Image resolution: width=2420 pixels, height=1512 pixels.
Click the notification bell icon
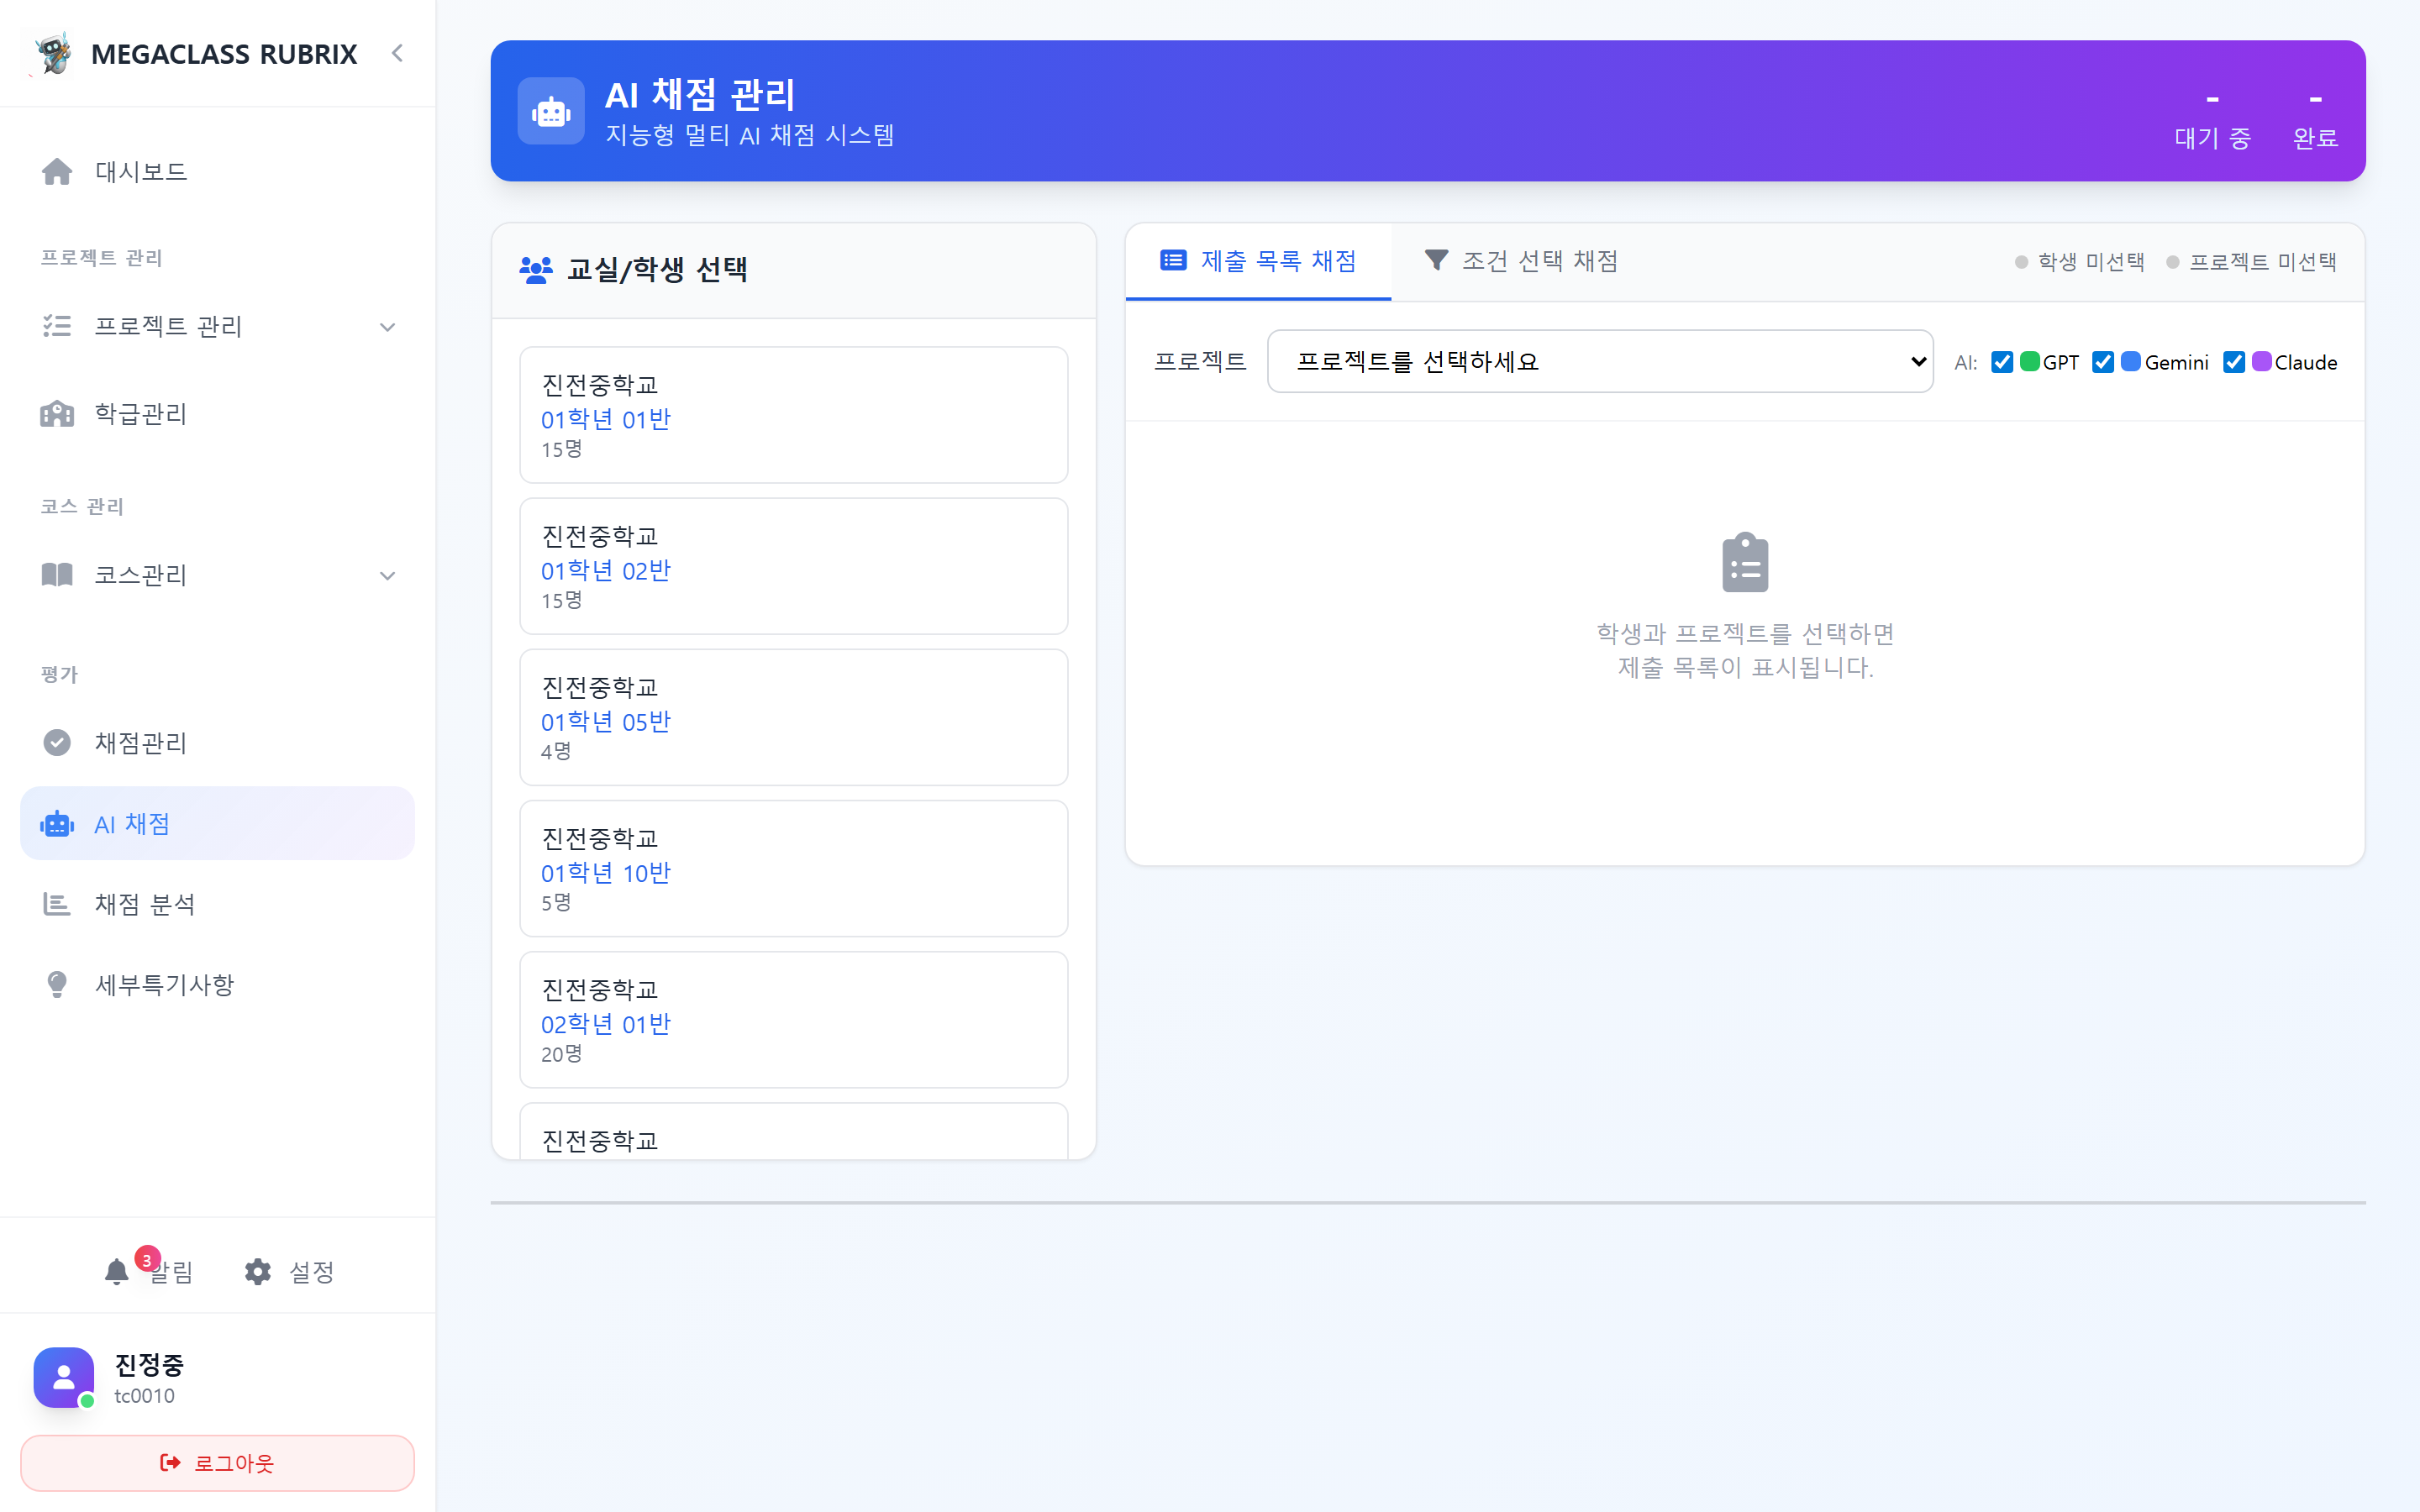[x=116, y=1271]
